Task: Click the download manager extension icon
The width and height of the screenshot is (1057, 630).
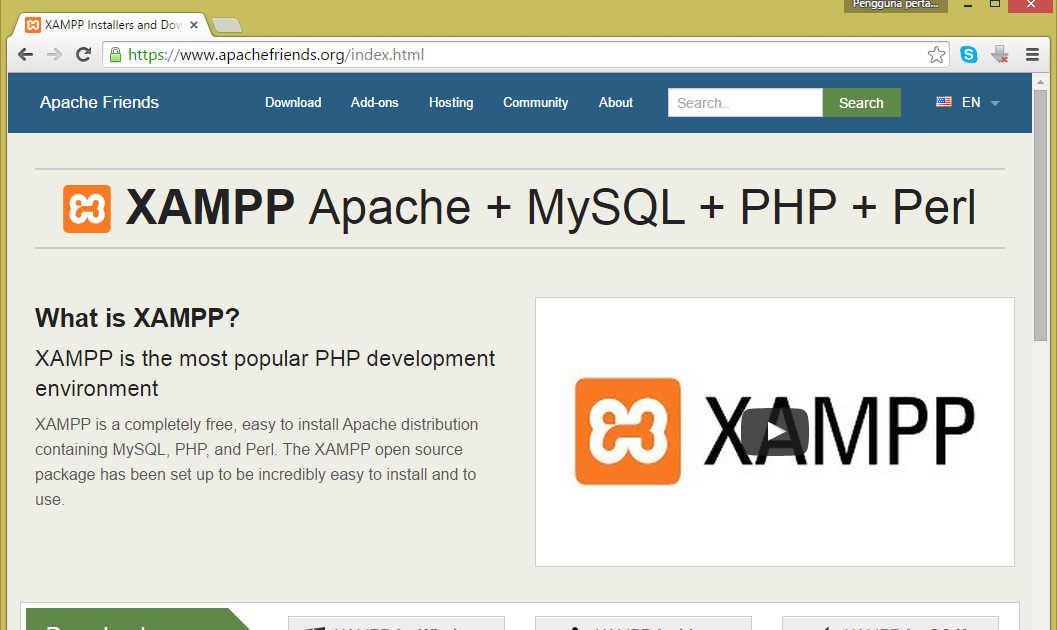Action: click(1000, 55)
